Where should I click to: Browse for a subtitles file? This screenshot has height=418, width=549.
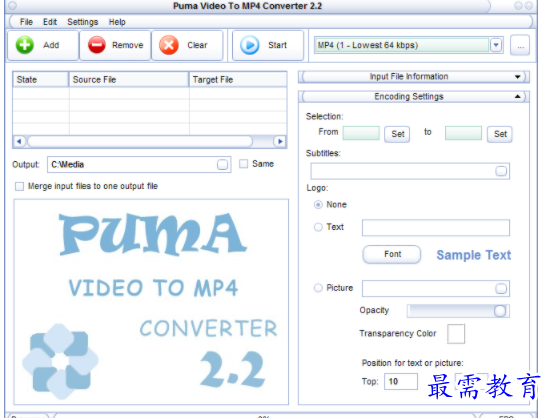click(501, 171)
